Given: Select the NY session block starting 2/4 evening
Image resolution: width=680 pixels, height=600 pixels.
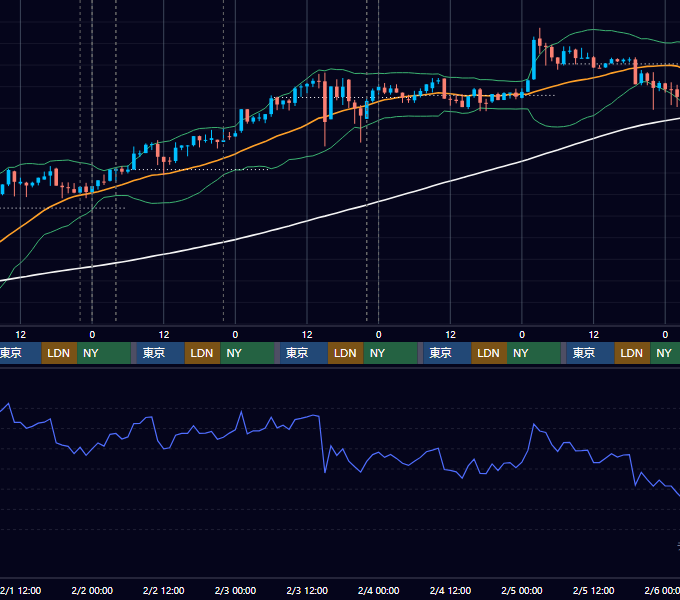Looking at the screenshot, I should tap(533, 353).
